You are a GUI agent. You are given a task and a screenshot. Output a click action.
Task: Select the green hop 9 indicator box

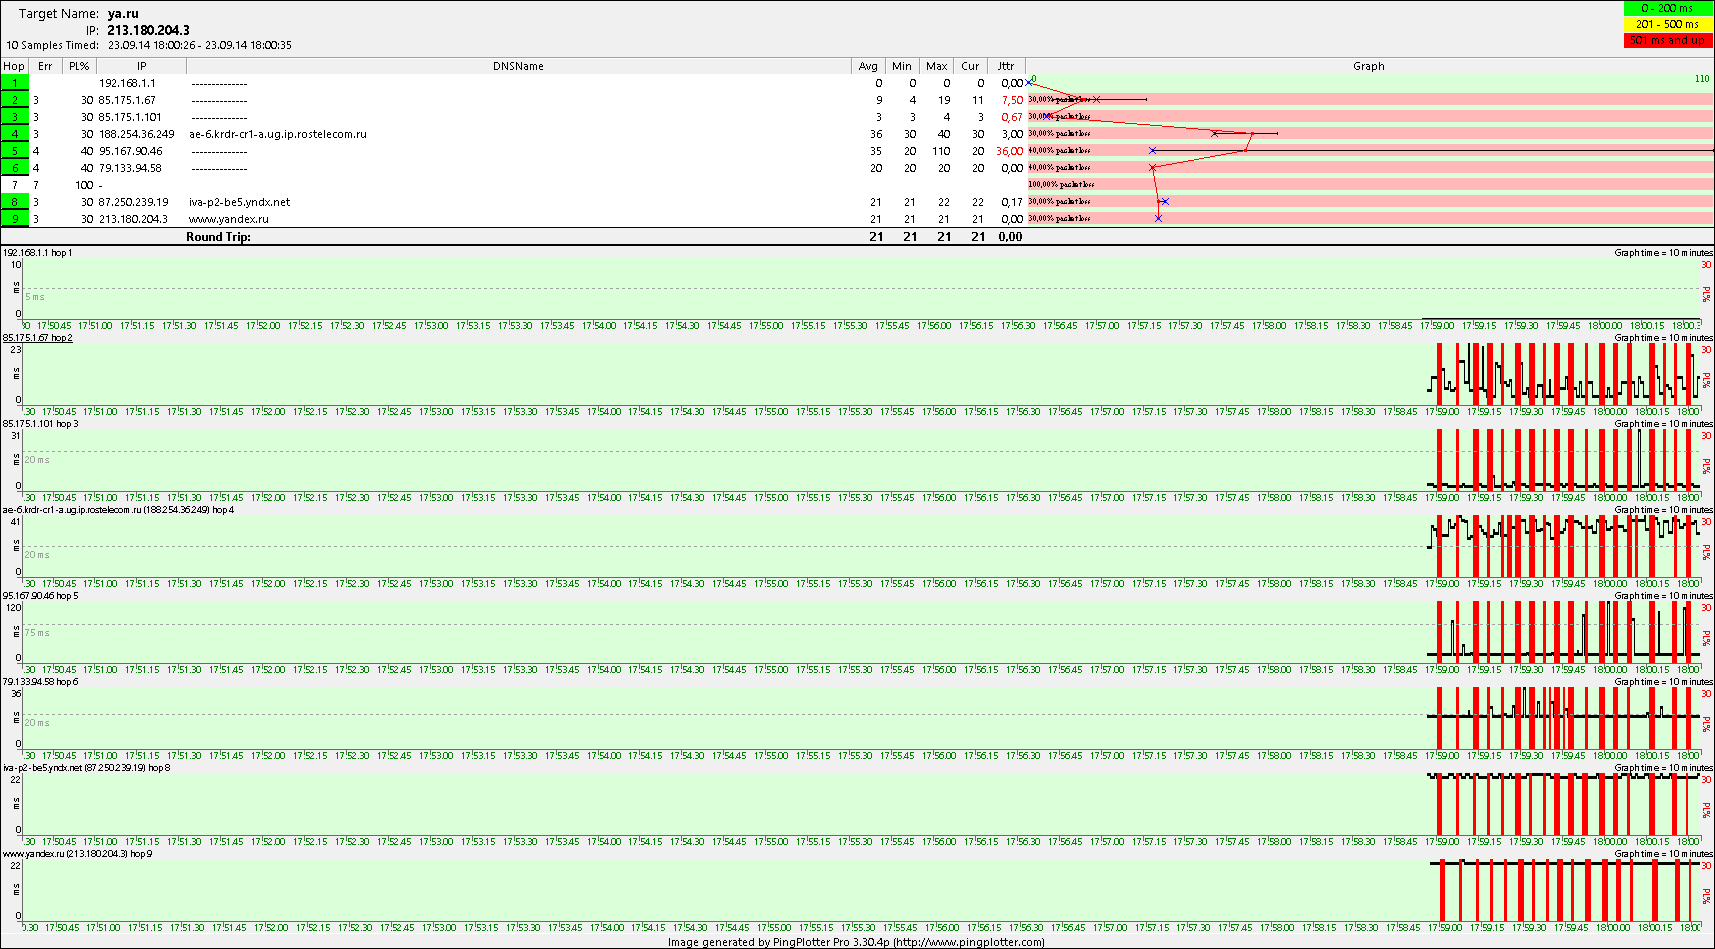pyautogui.click(x=15, y=219)
